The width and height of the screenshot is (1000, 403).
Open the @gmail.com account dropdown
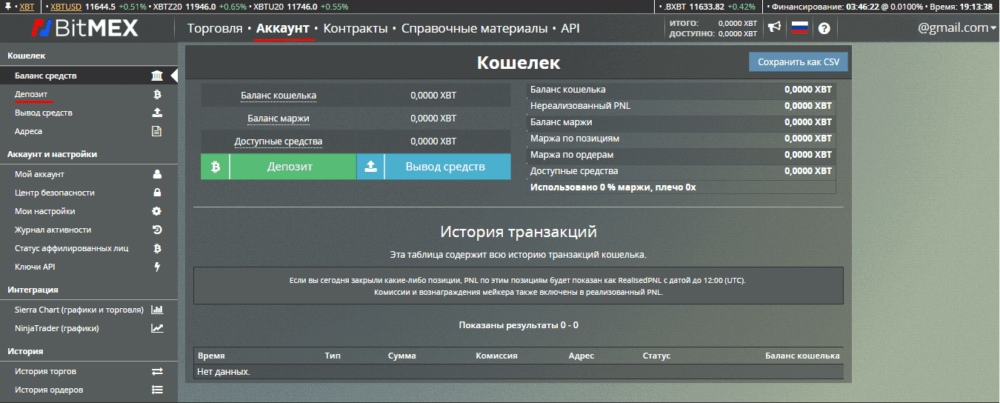pos(956,28)
